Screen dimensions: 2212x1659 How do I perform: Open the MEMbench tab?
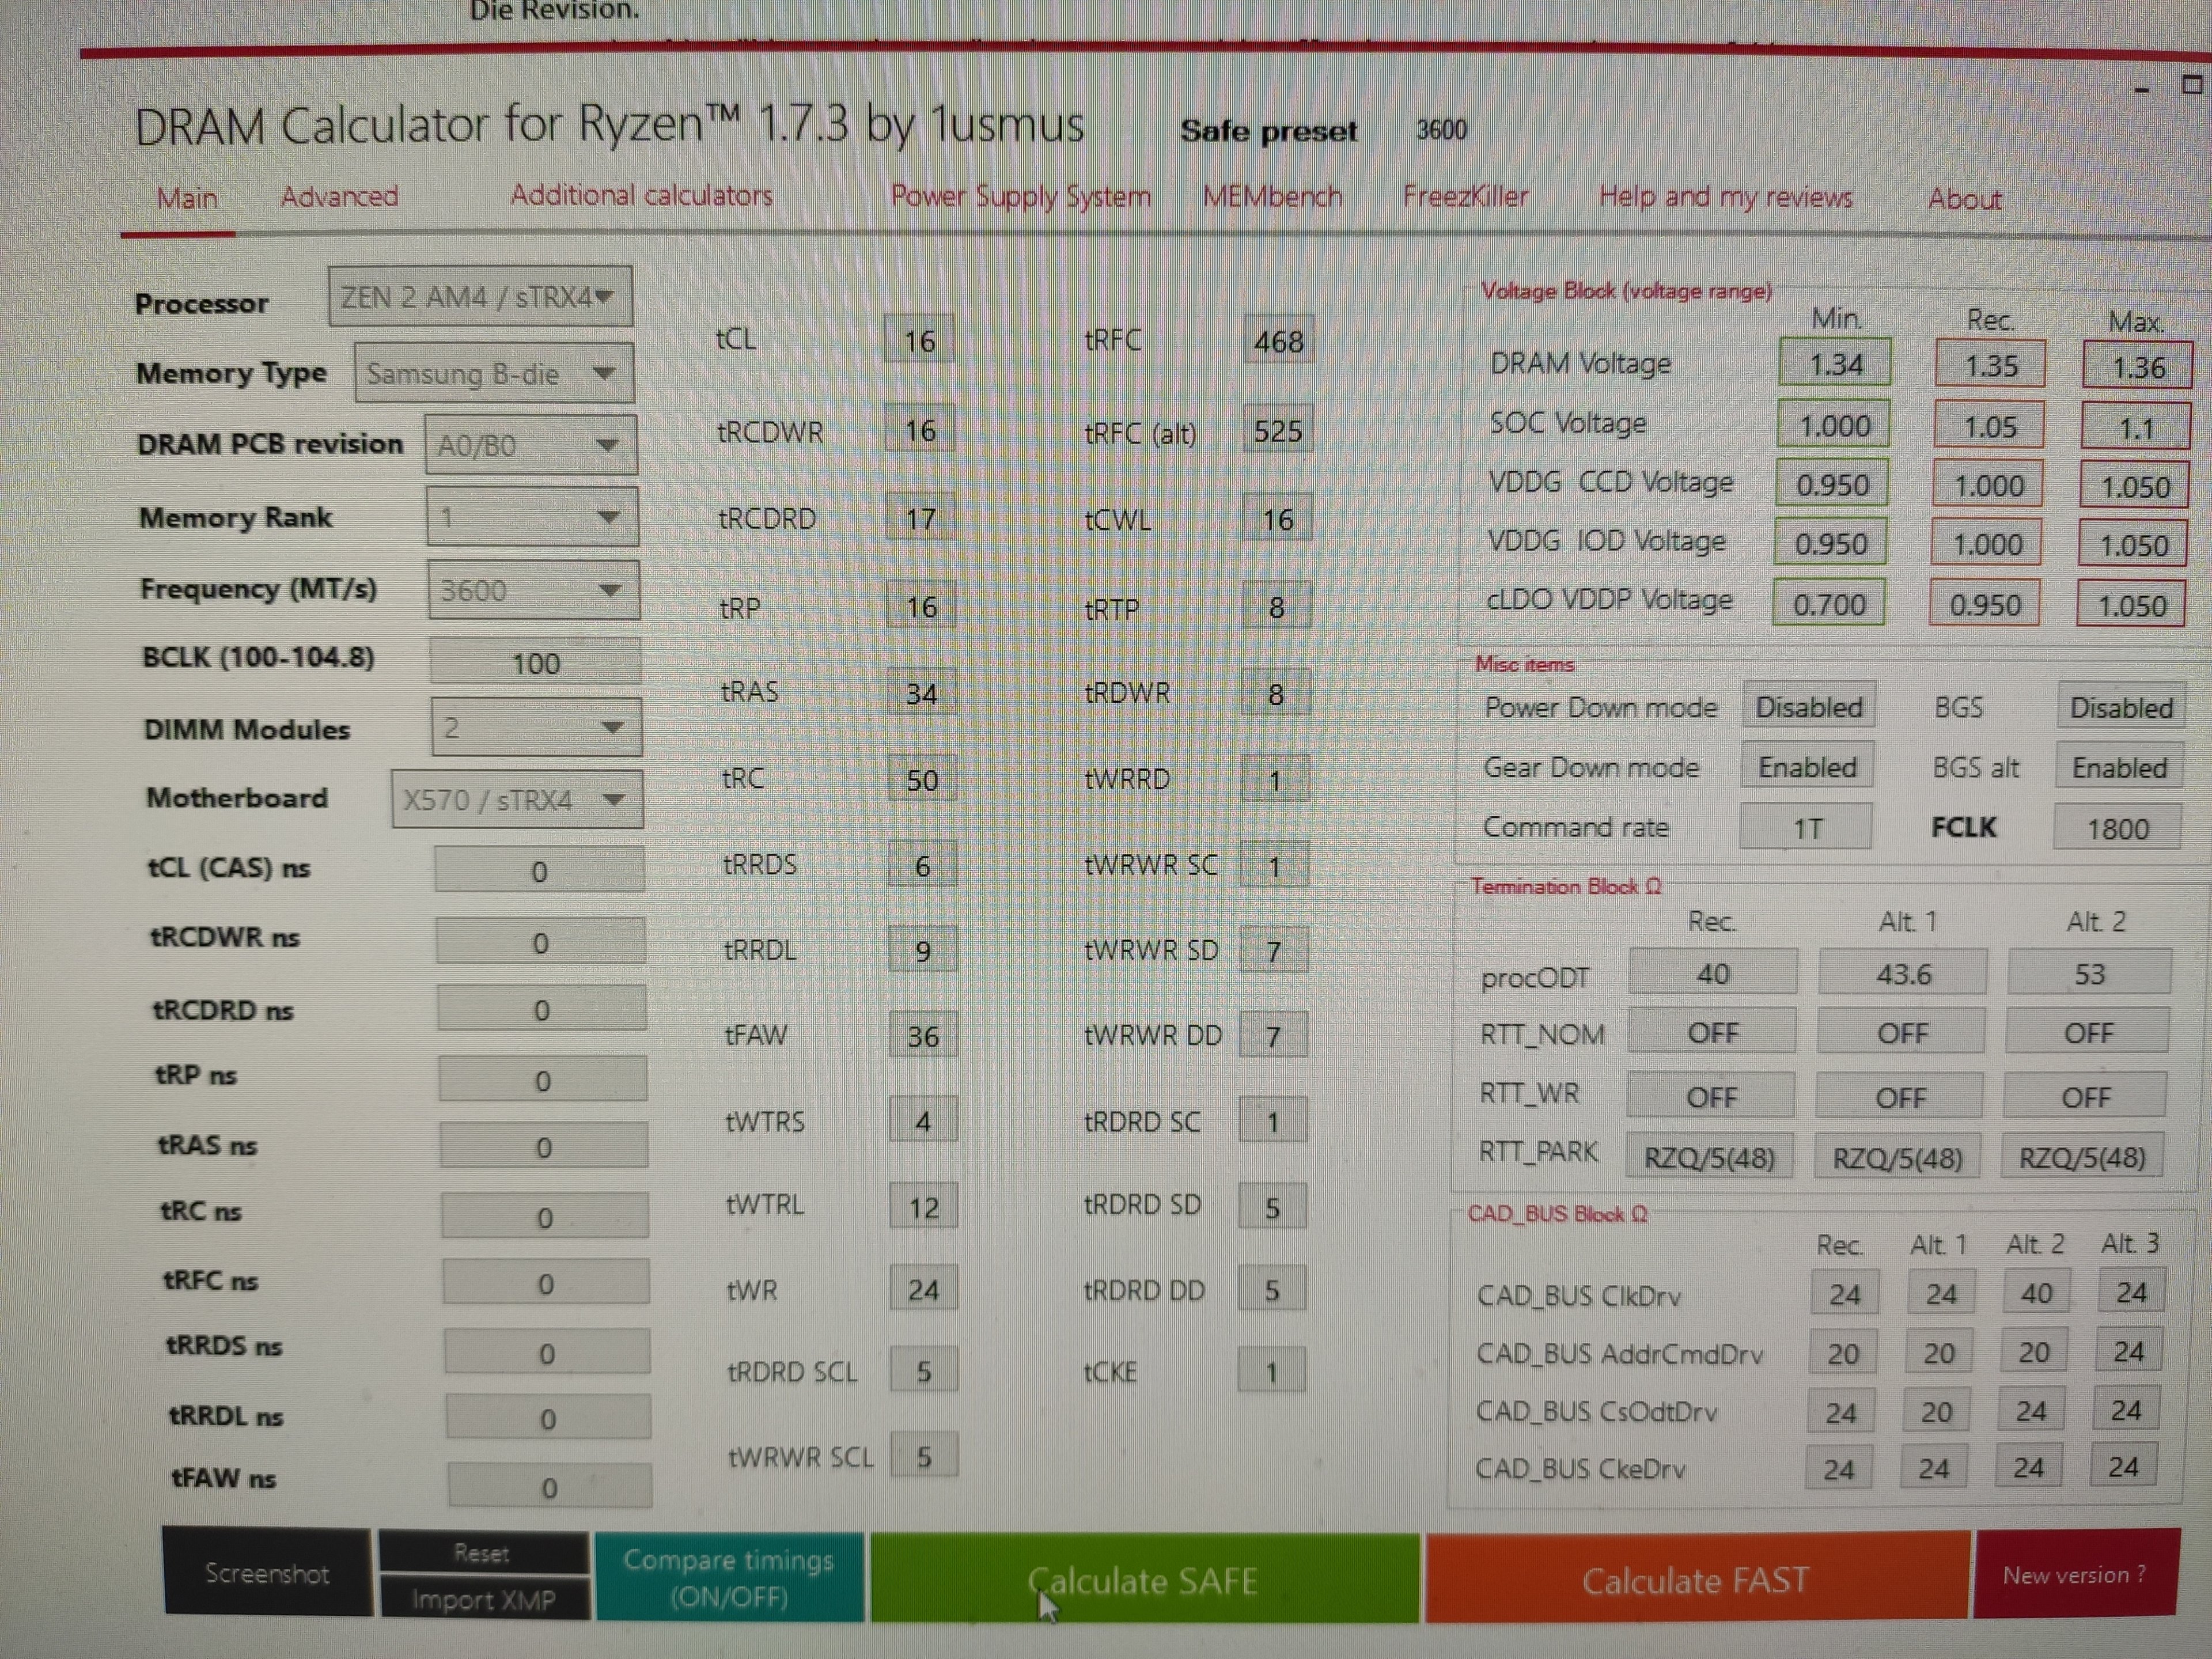[1272, 197]
